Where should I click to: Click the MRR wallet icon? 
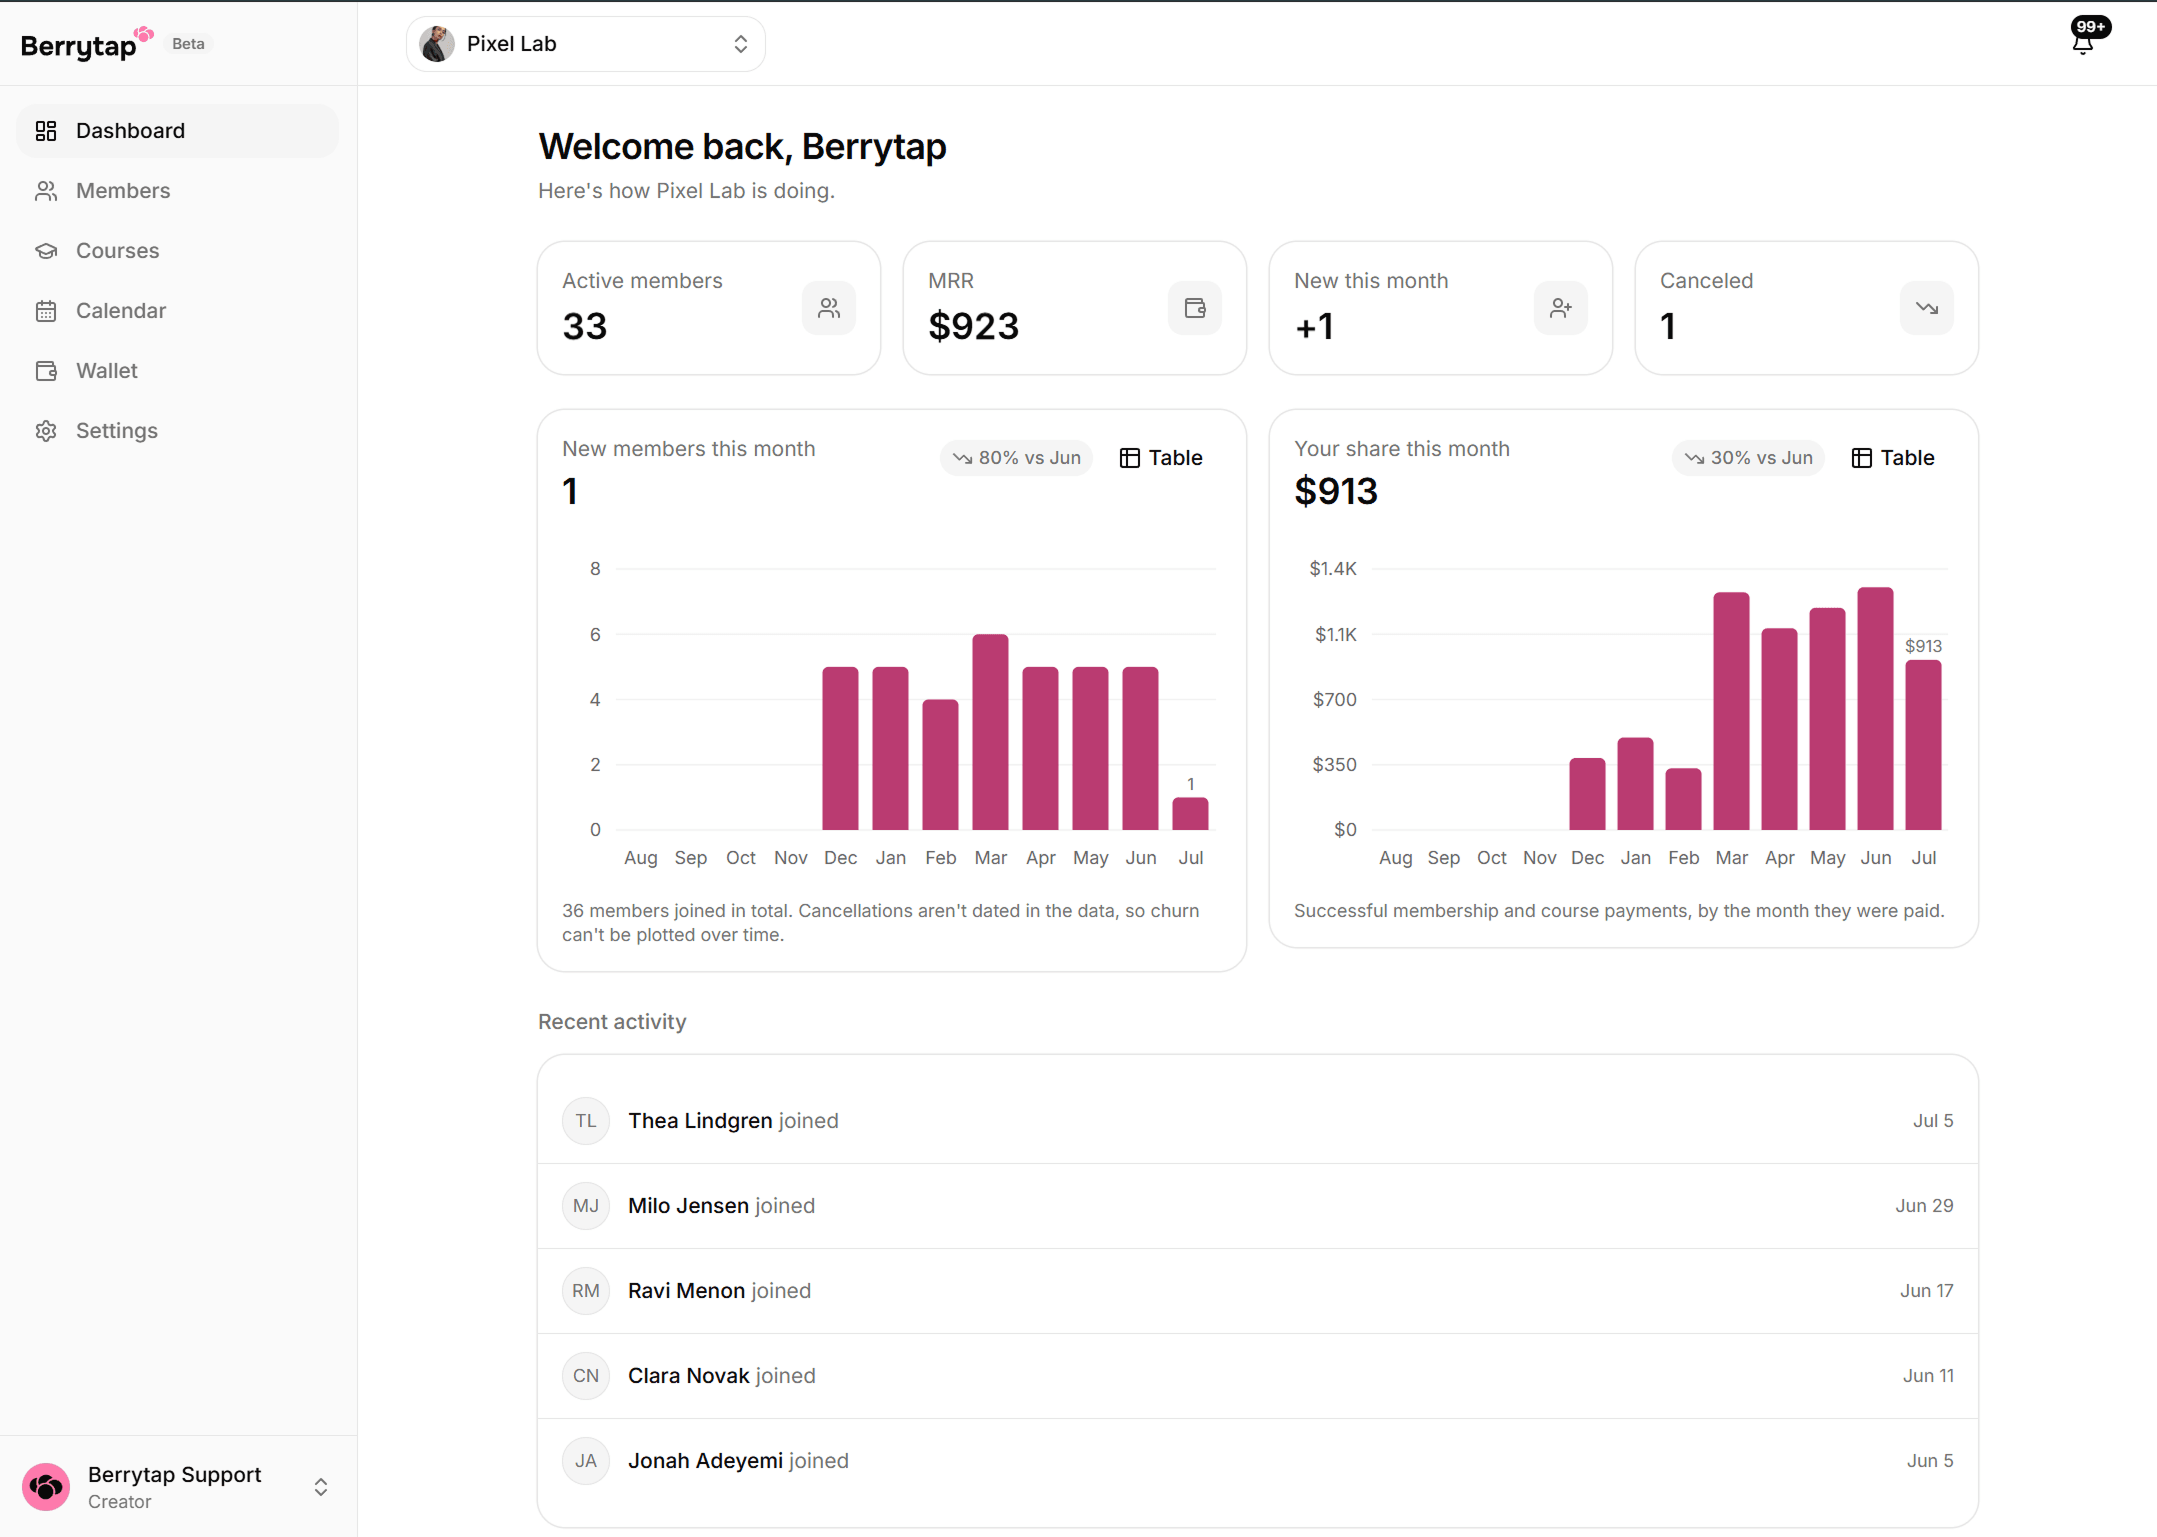click(1195, 308)
